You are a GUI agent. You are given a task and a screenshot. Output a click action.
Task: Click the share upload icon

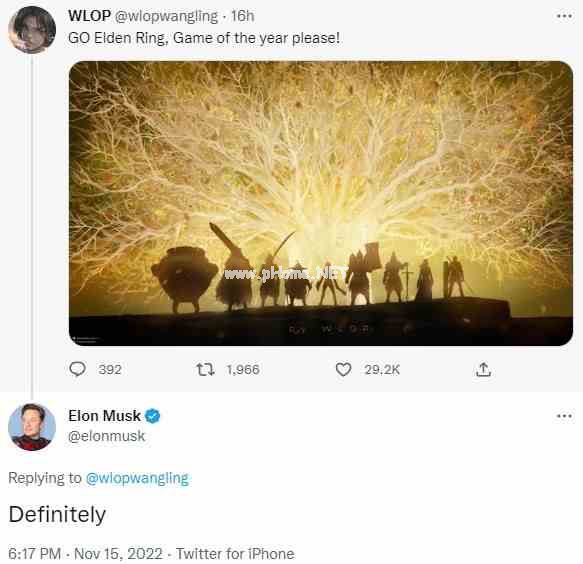483,370
